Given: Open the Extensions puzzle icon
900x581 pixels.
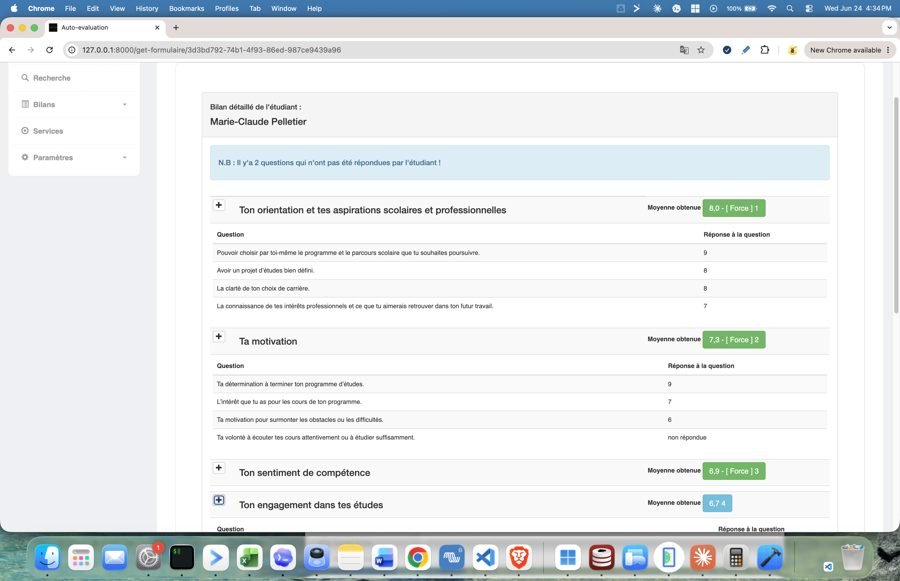Looking at the screenshot, I should (765, 50).
